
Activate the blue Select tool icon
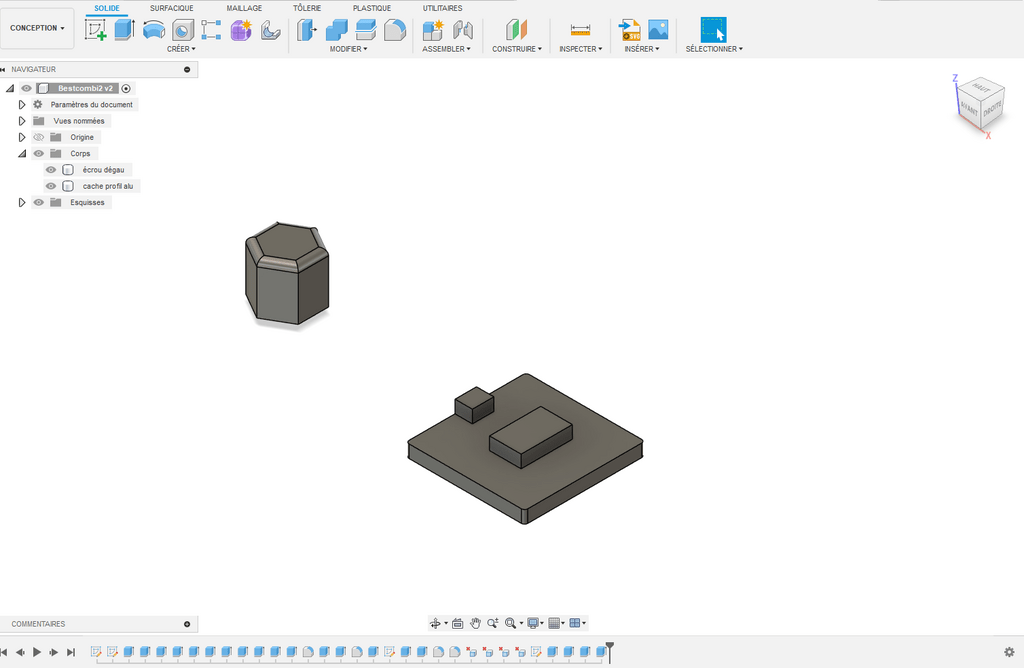click(x=713, y=30)
